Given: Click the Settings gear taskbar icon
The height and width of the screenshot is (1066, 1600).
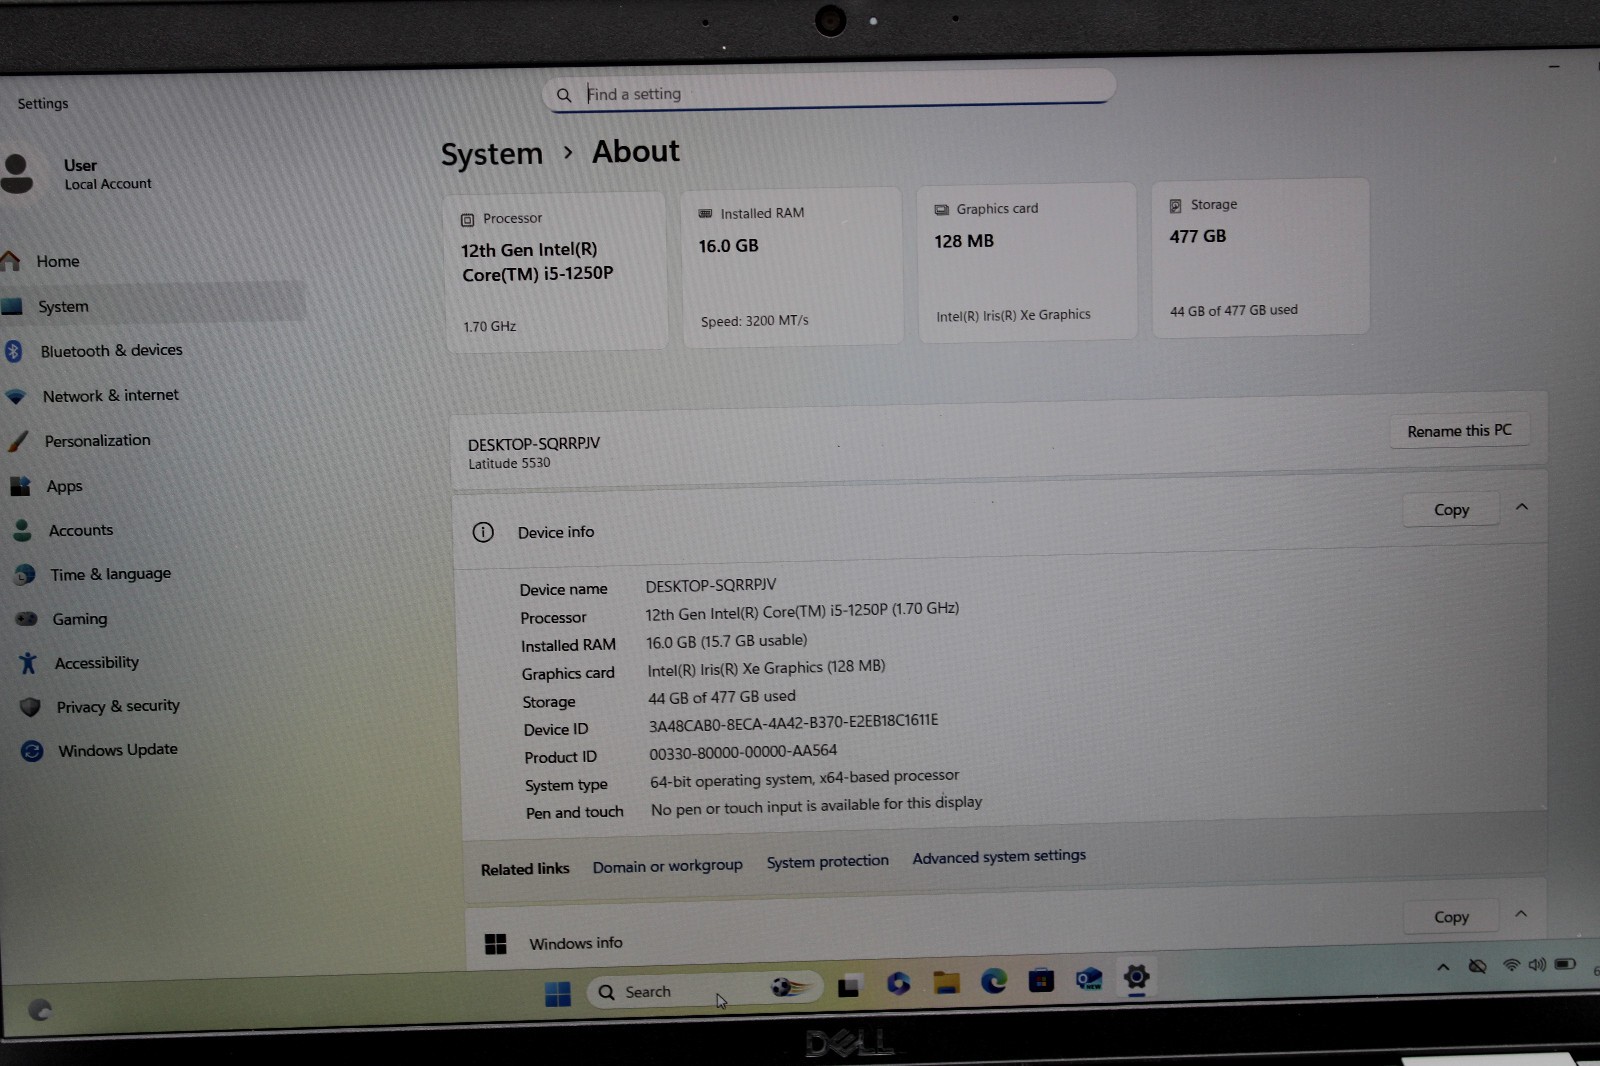Looking at the screenshot, I should click(x=1136, y=977).
